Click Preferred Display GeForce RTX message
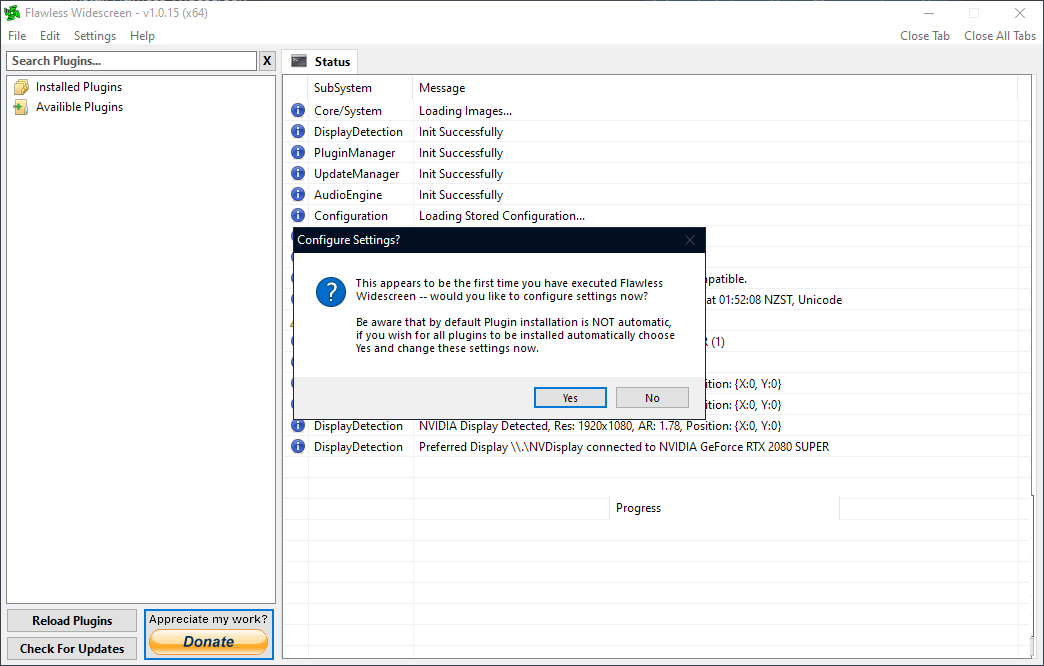This screenshot has width=1044, height=666. (x=624, y=447)
